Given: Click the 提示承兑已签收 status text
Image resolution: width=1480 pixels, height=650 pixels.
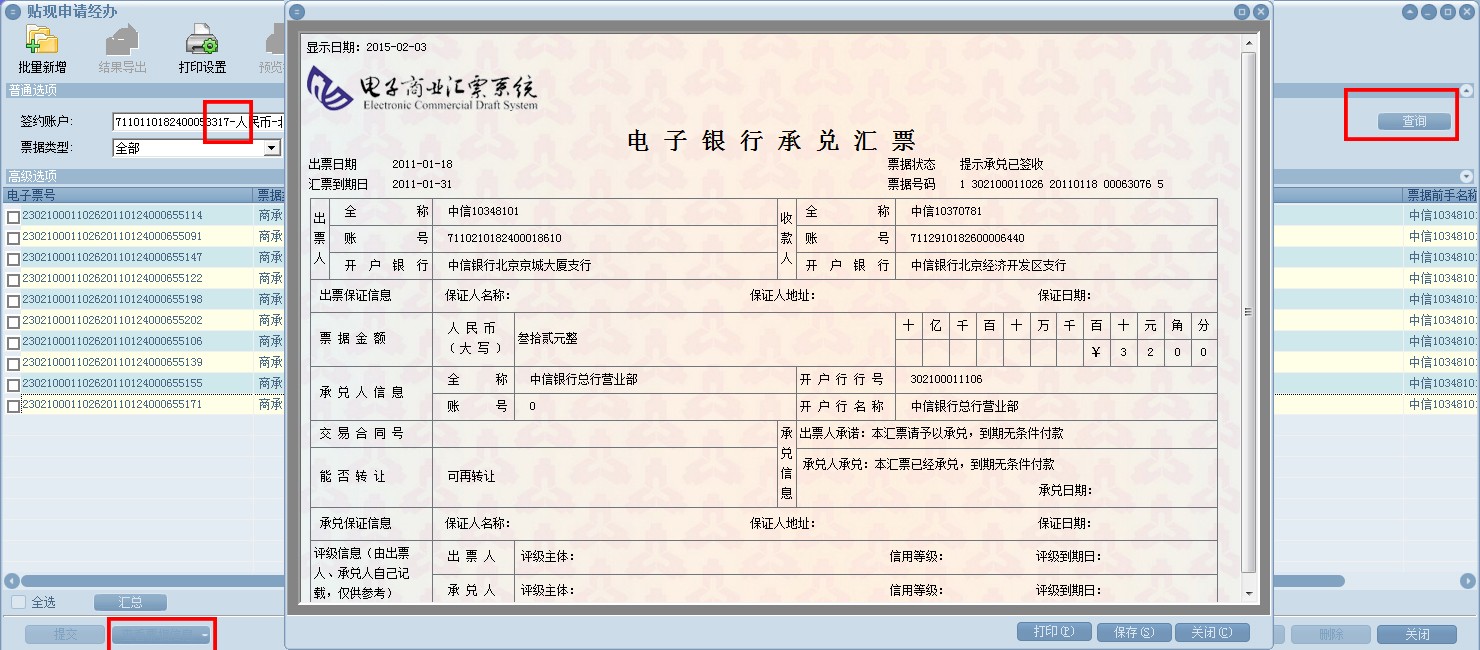Looking at the screenshot, I should pyautogui.click(x=1002, y=164).
